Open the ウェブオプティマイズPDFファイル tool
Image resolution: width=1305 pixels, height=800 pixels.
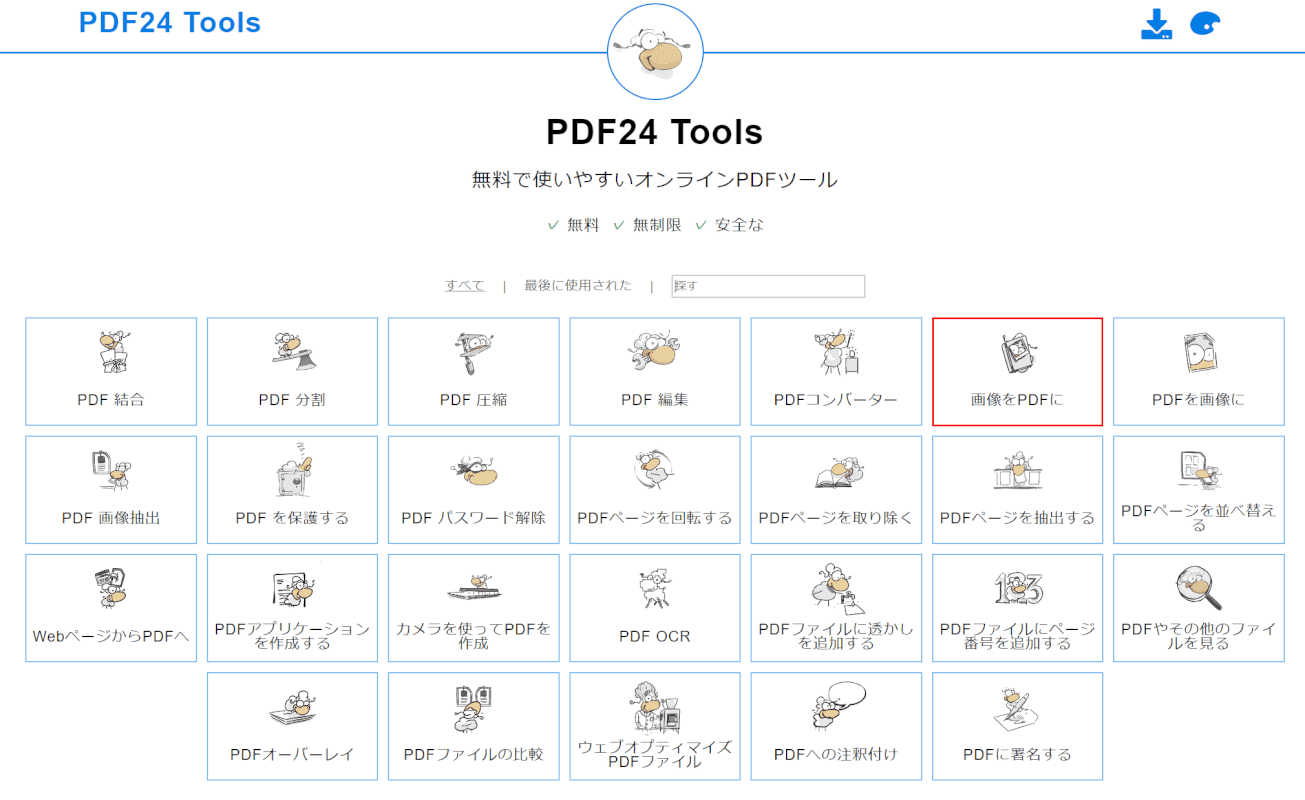click(655, 726)
